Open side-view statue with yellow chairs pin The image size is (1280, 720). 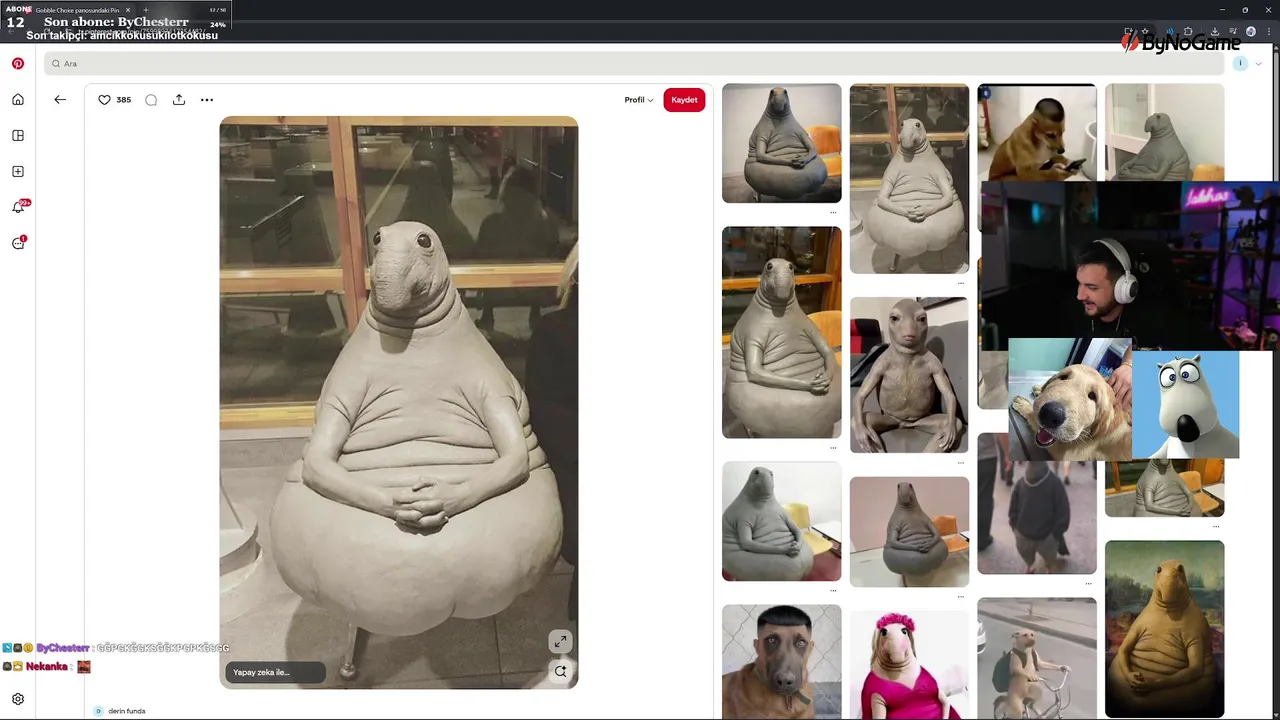782,521
